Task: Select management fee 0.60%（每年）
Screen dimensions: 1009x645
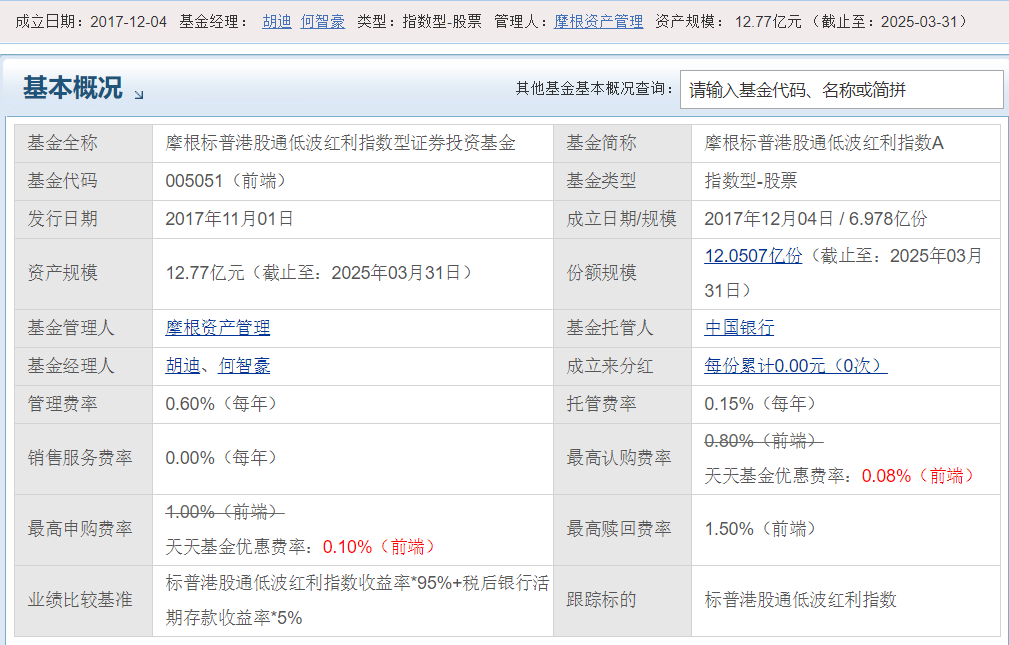Action: tap(221, 404)
